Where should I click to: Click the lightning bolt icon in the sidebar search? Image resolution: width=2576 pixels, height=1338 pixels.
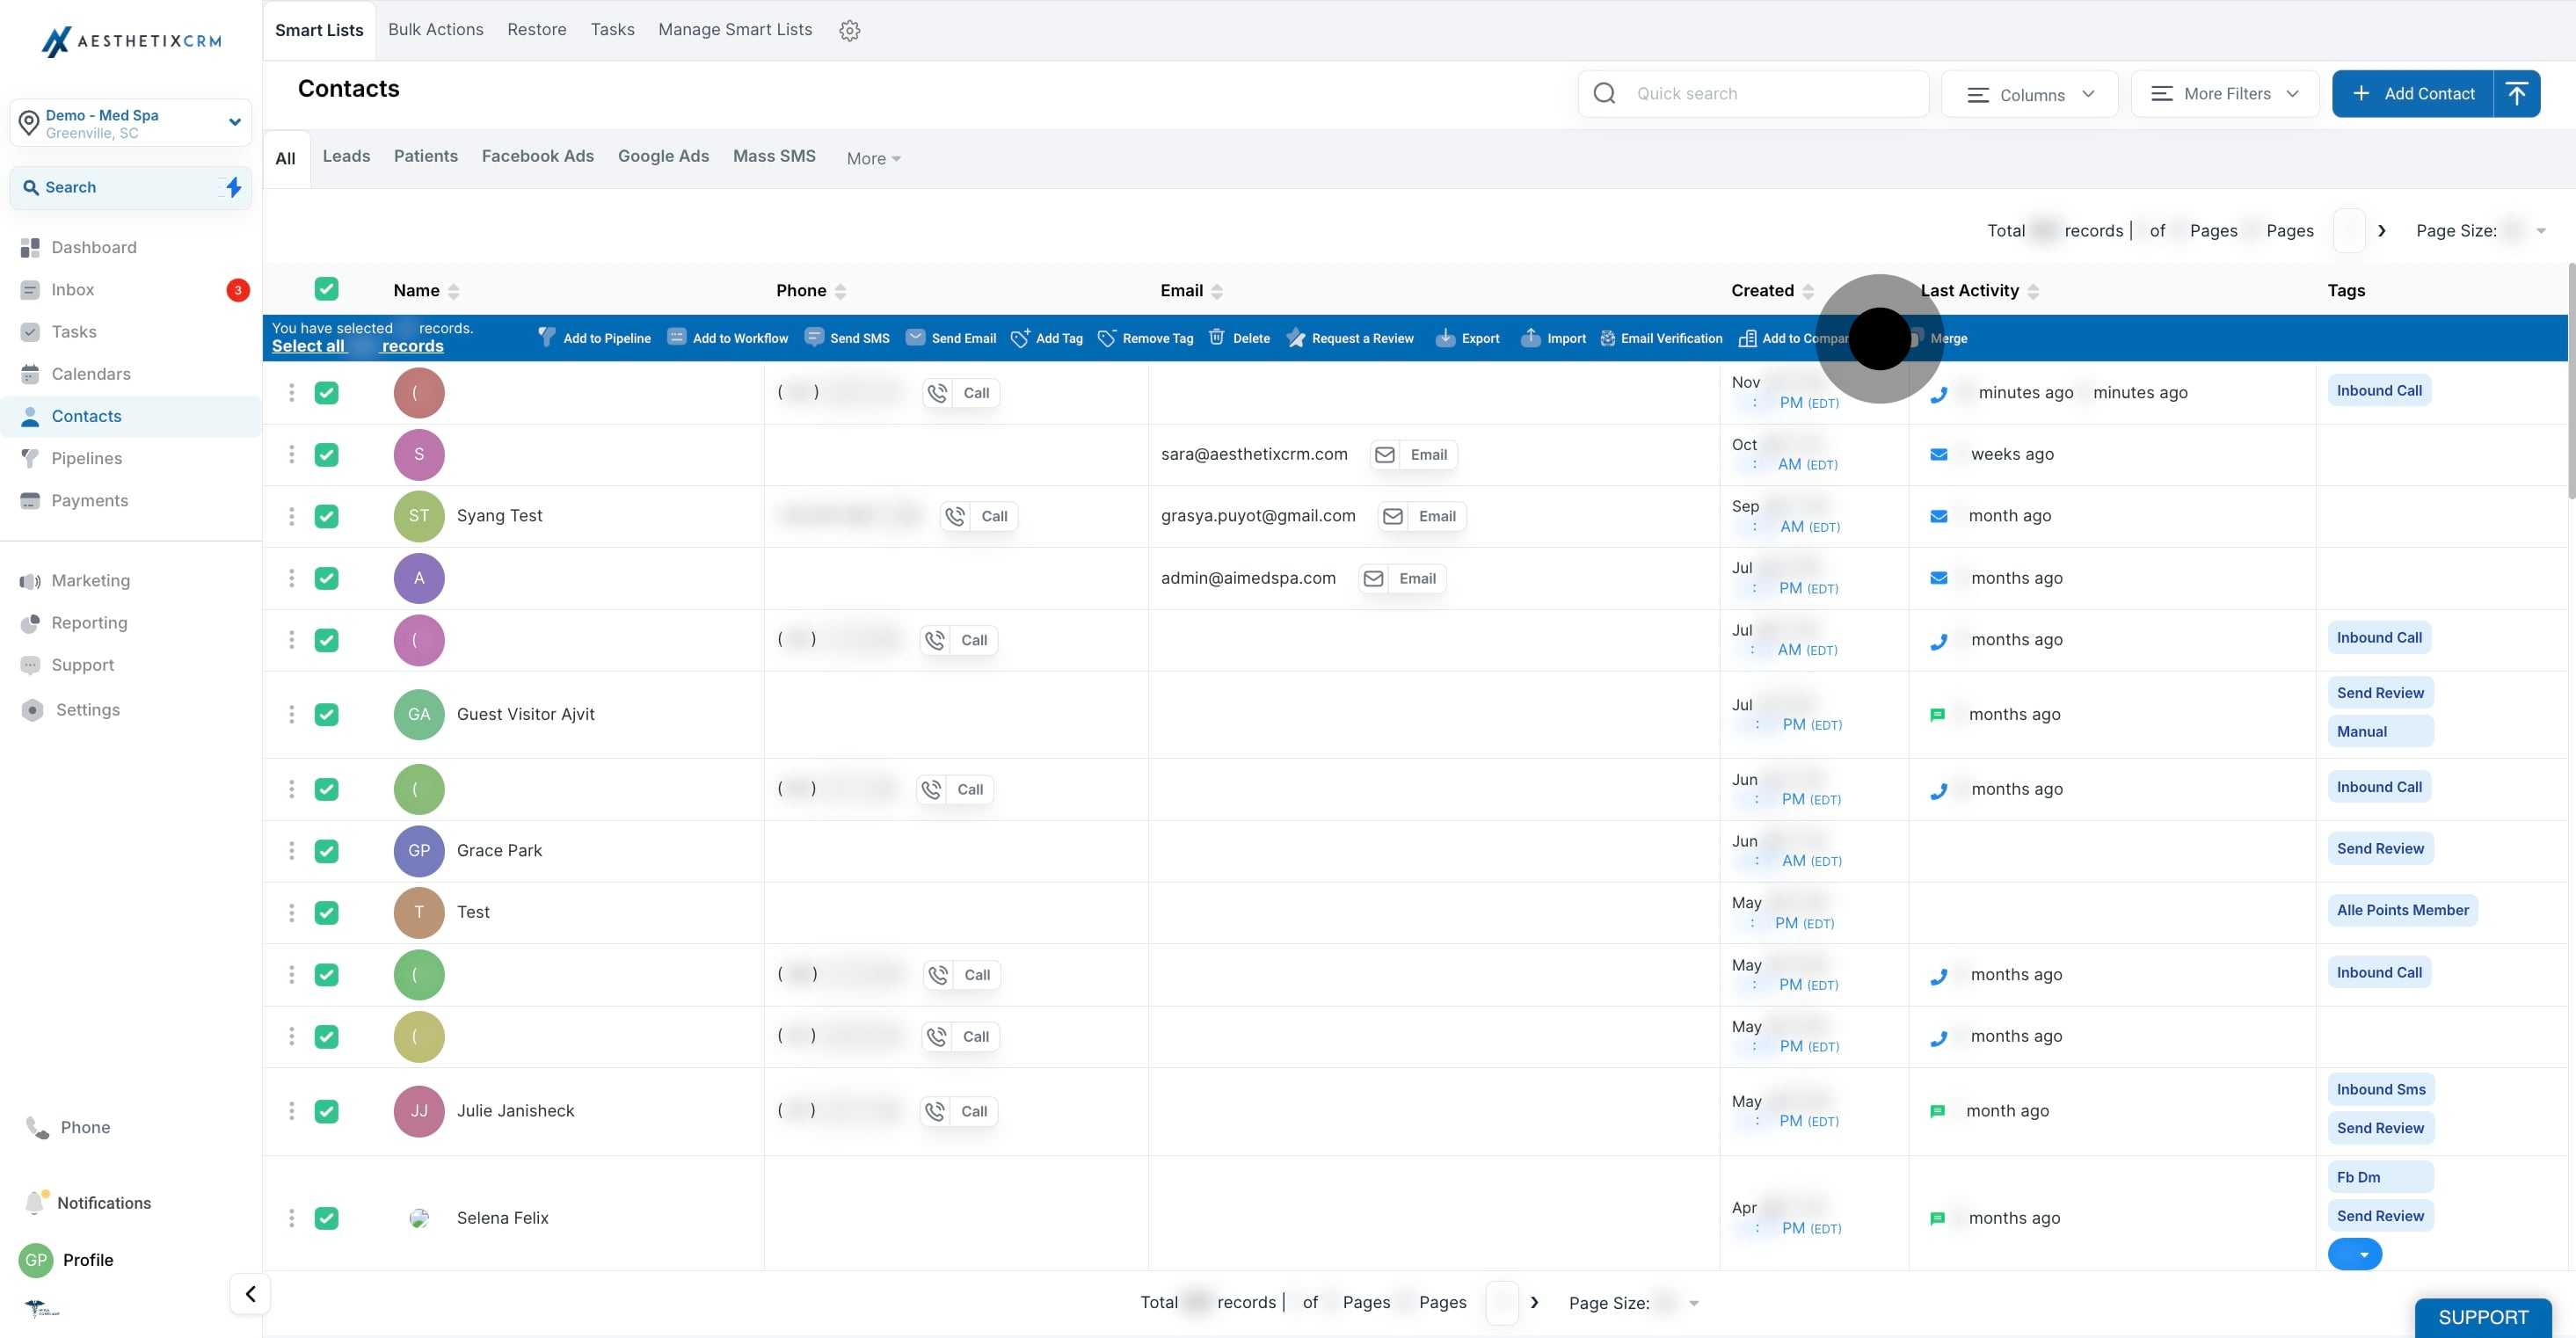233,187
